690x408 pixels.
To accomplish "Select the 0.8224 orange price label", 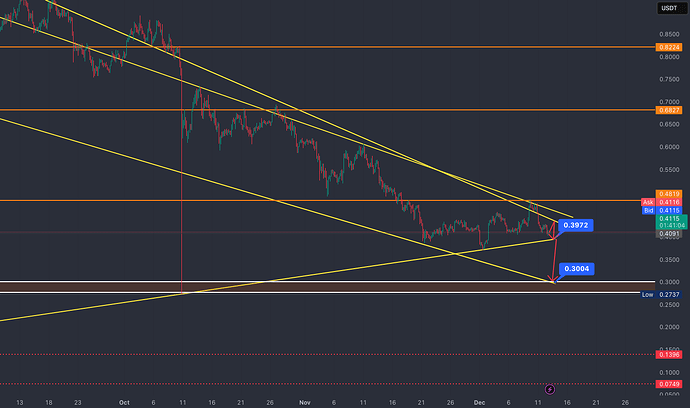I will tap(667, 47).
